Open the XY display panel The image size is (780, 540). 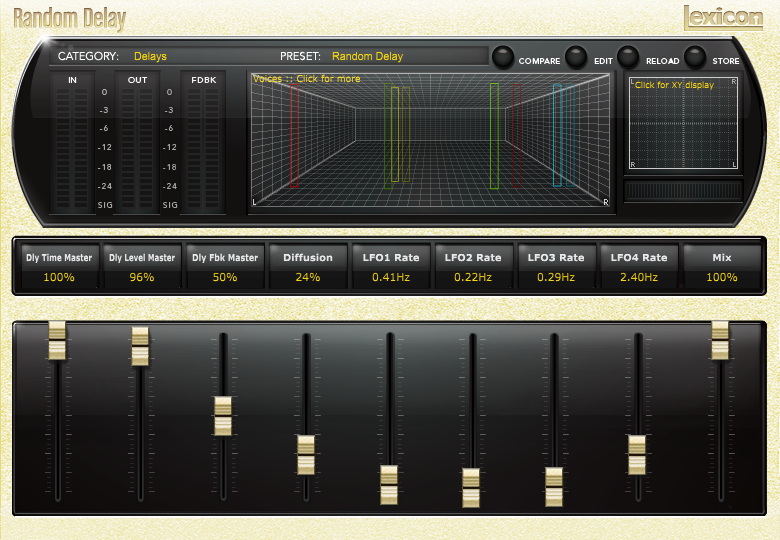683,123
